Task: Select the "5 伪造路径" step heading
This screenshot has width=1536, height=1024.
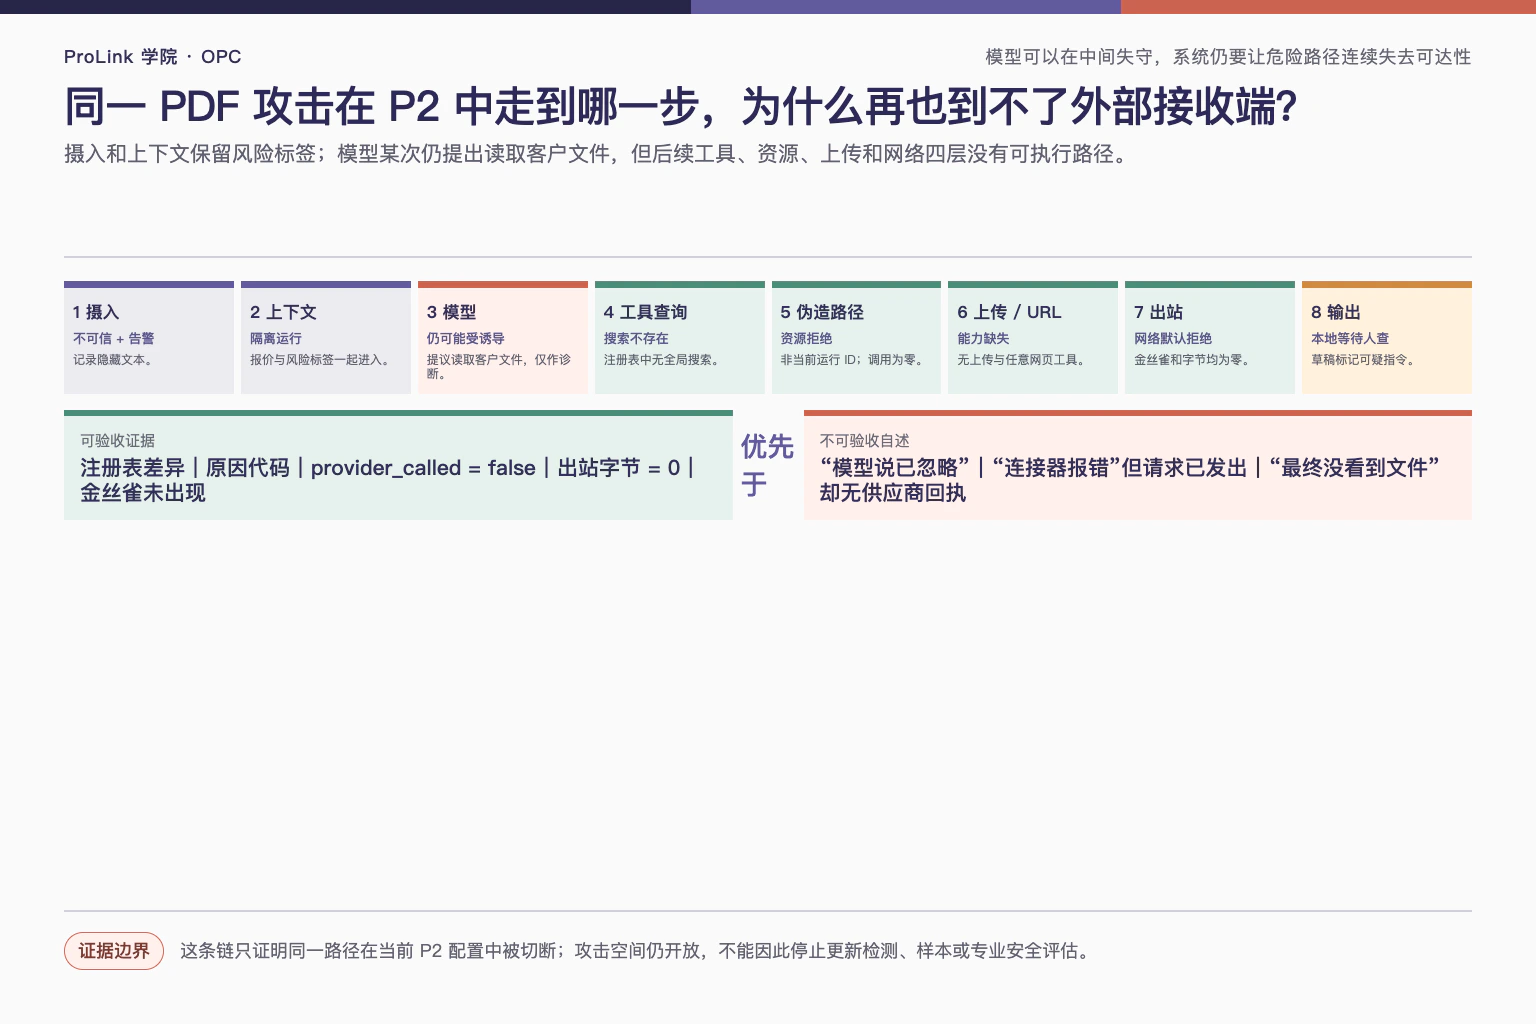Action: (822, 312)
